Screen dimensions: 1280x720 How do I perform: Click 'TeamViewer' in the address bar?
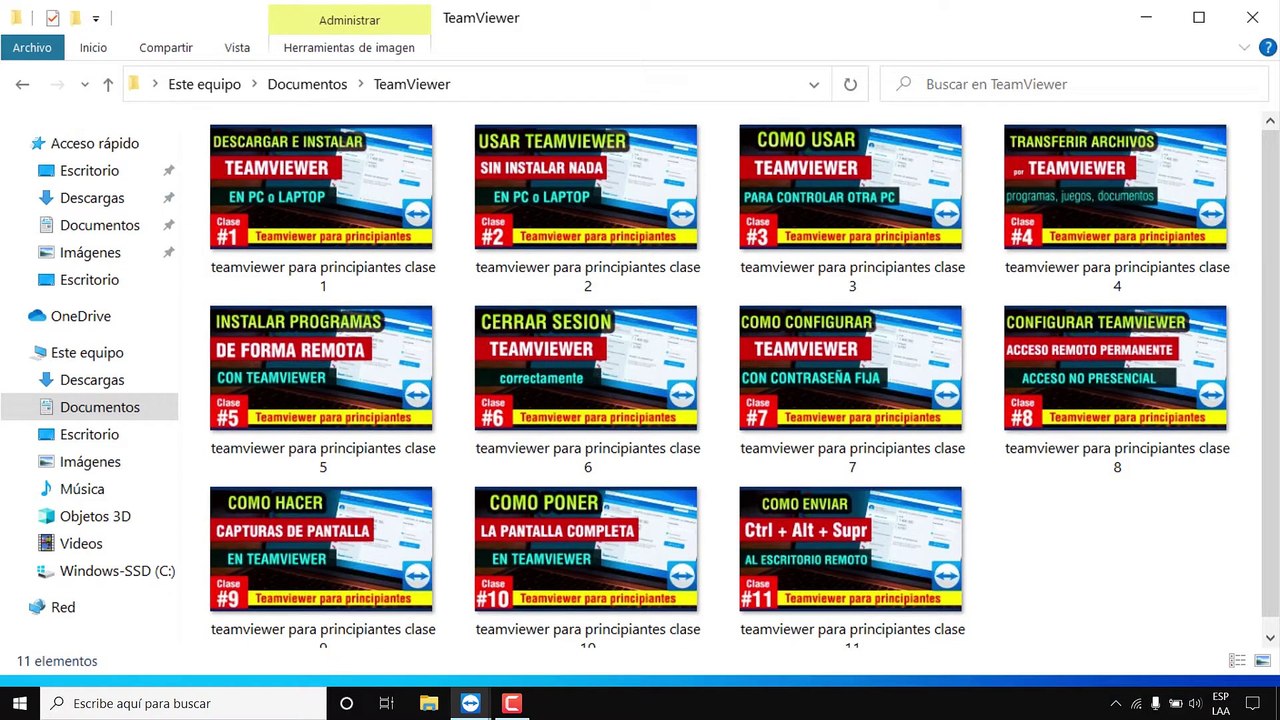click(x=412, y=84)
